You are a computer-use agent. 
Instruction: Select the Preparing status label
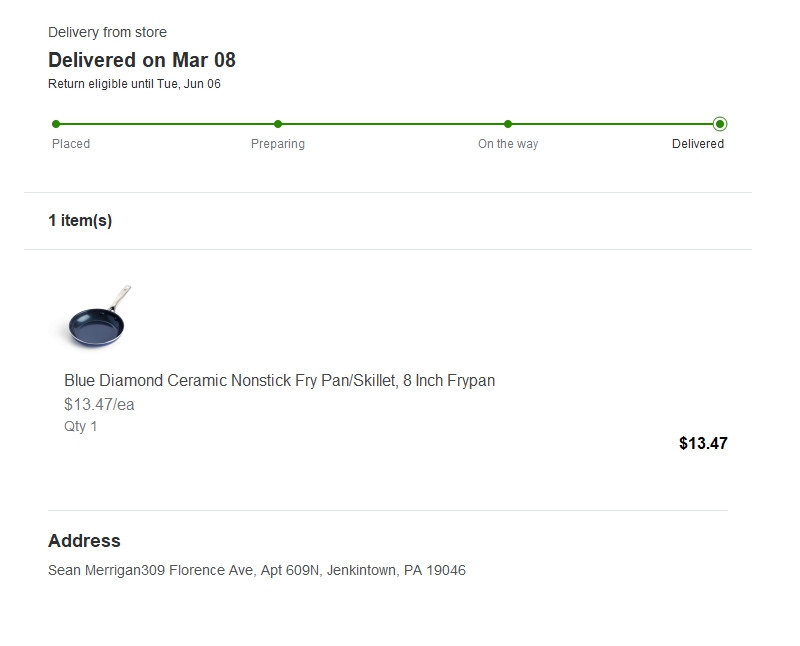(x=278, y=144)
